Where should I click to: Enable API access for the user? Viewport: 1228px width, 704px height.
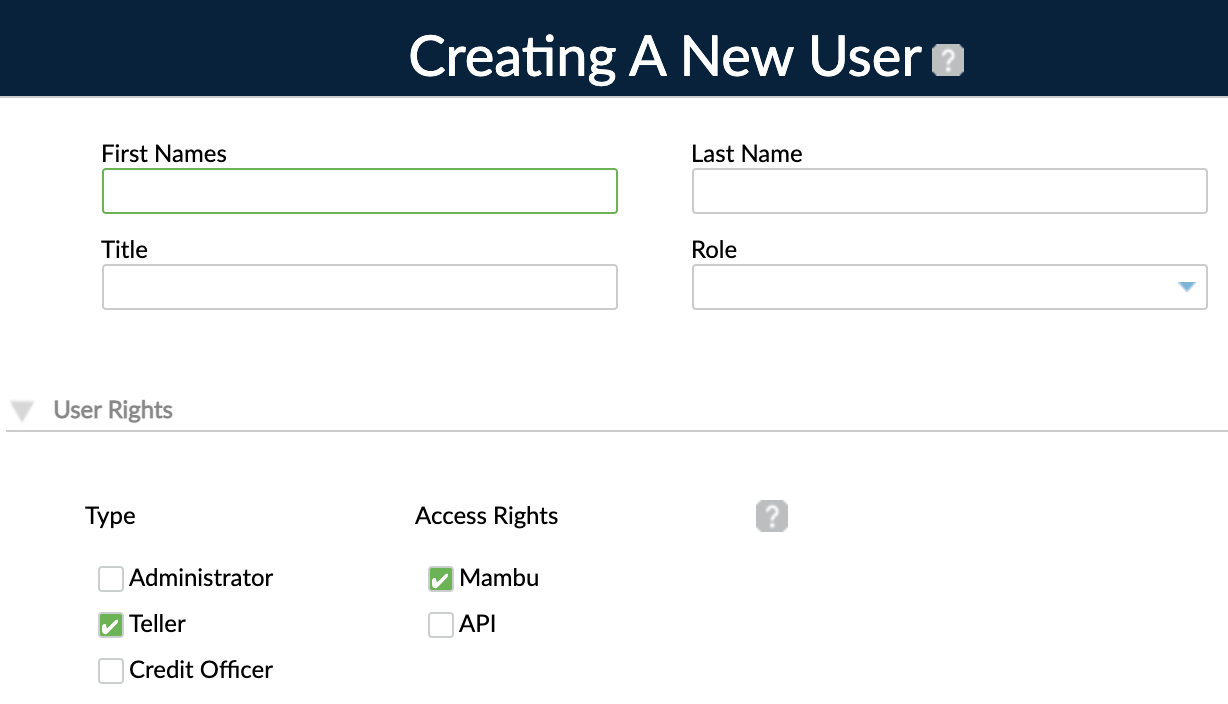click(440, 624)
